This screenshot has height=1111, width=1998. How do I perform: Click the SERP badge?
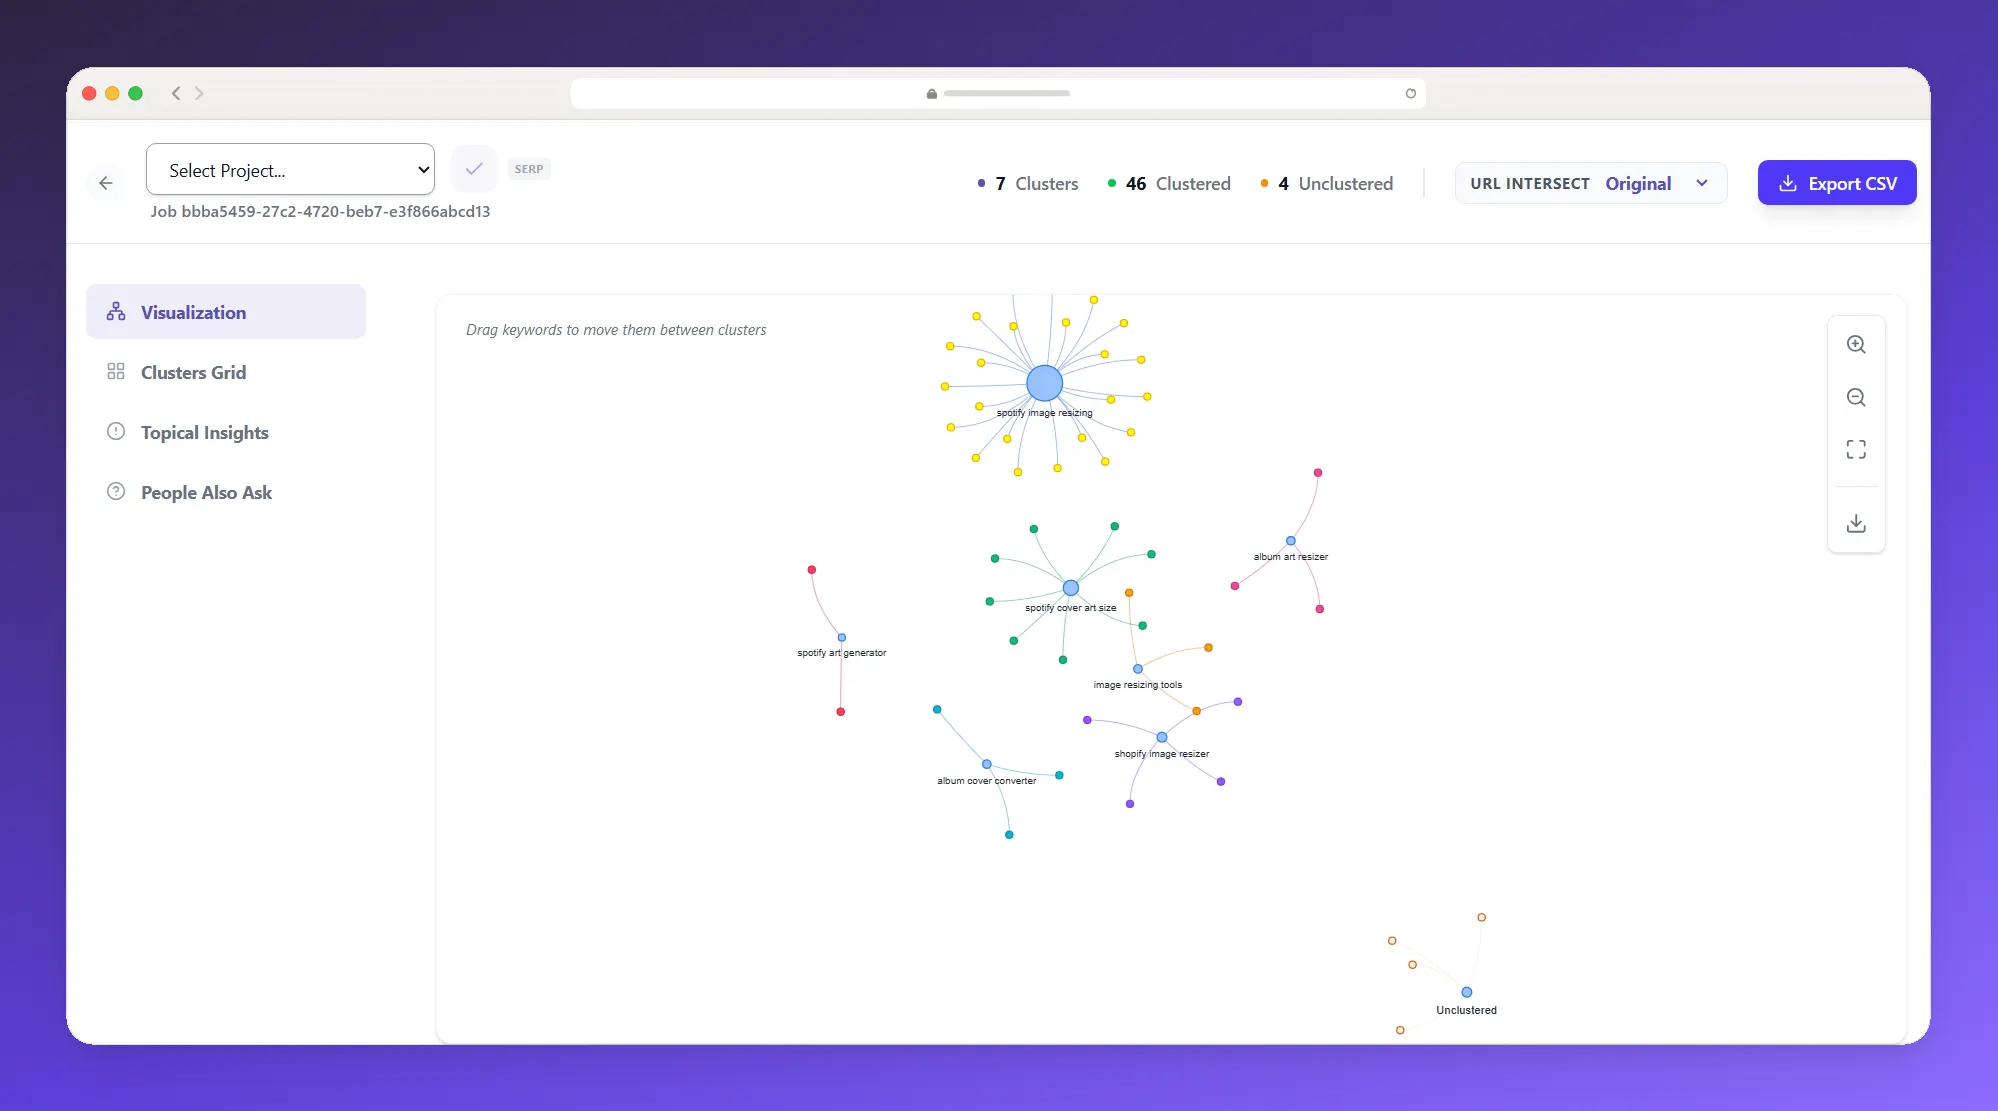(x=529, y=169)
